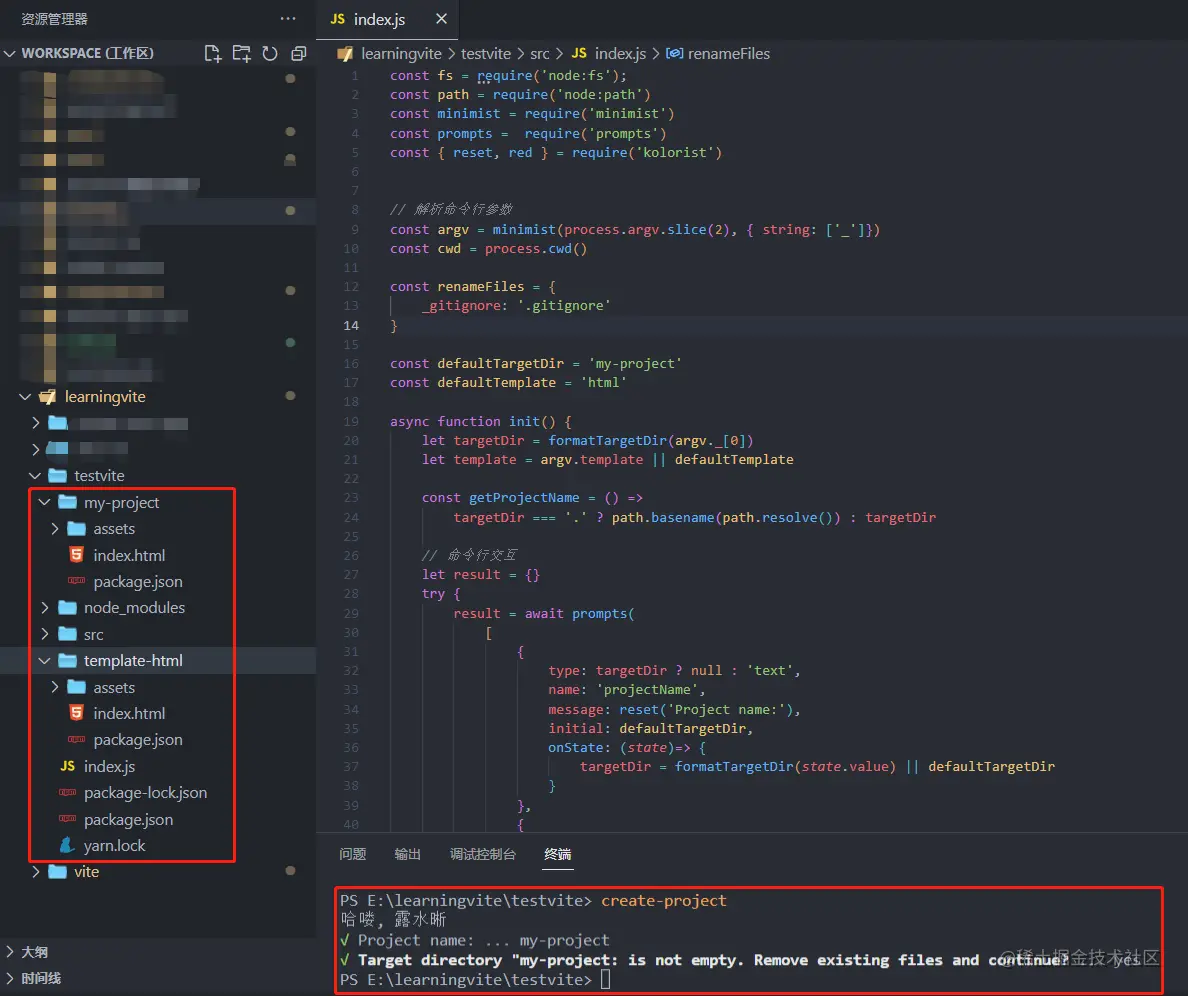Open index.html inside template-html
Image resolution: width=1188 pixels, height=996 pixels.
(129, 713)
